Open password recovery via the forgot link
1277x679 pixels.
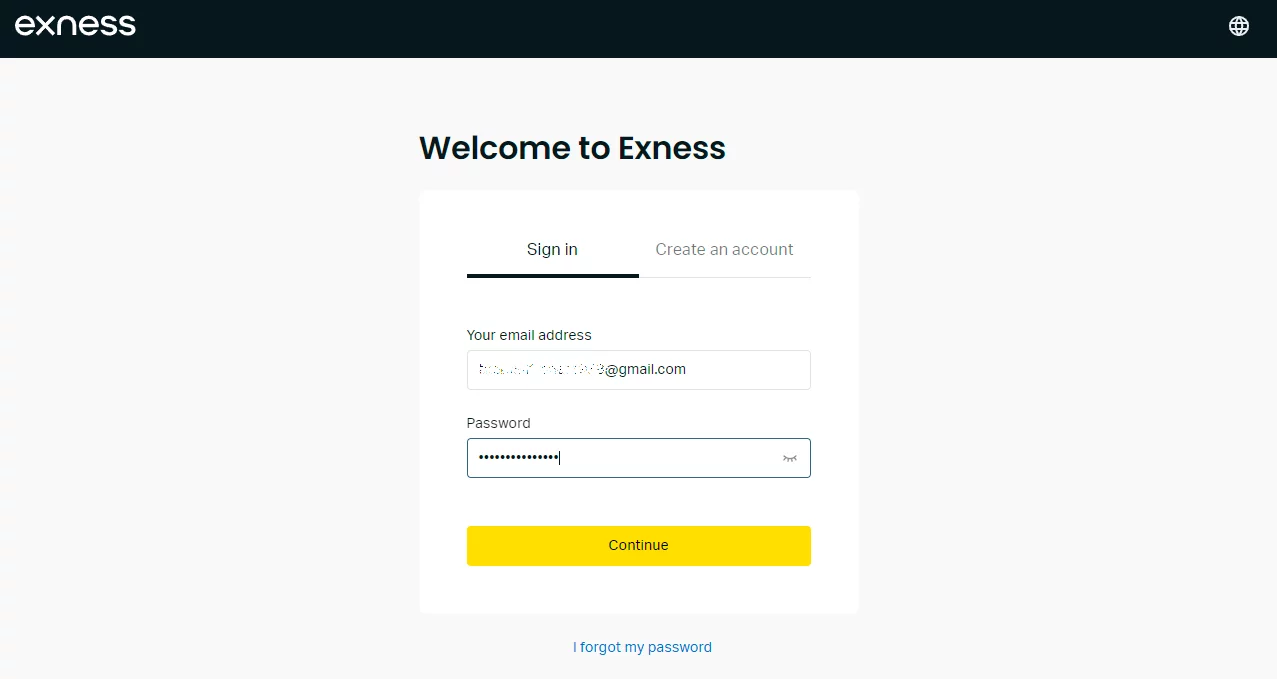(x=642, y=647)
